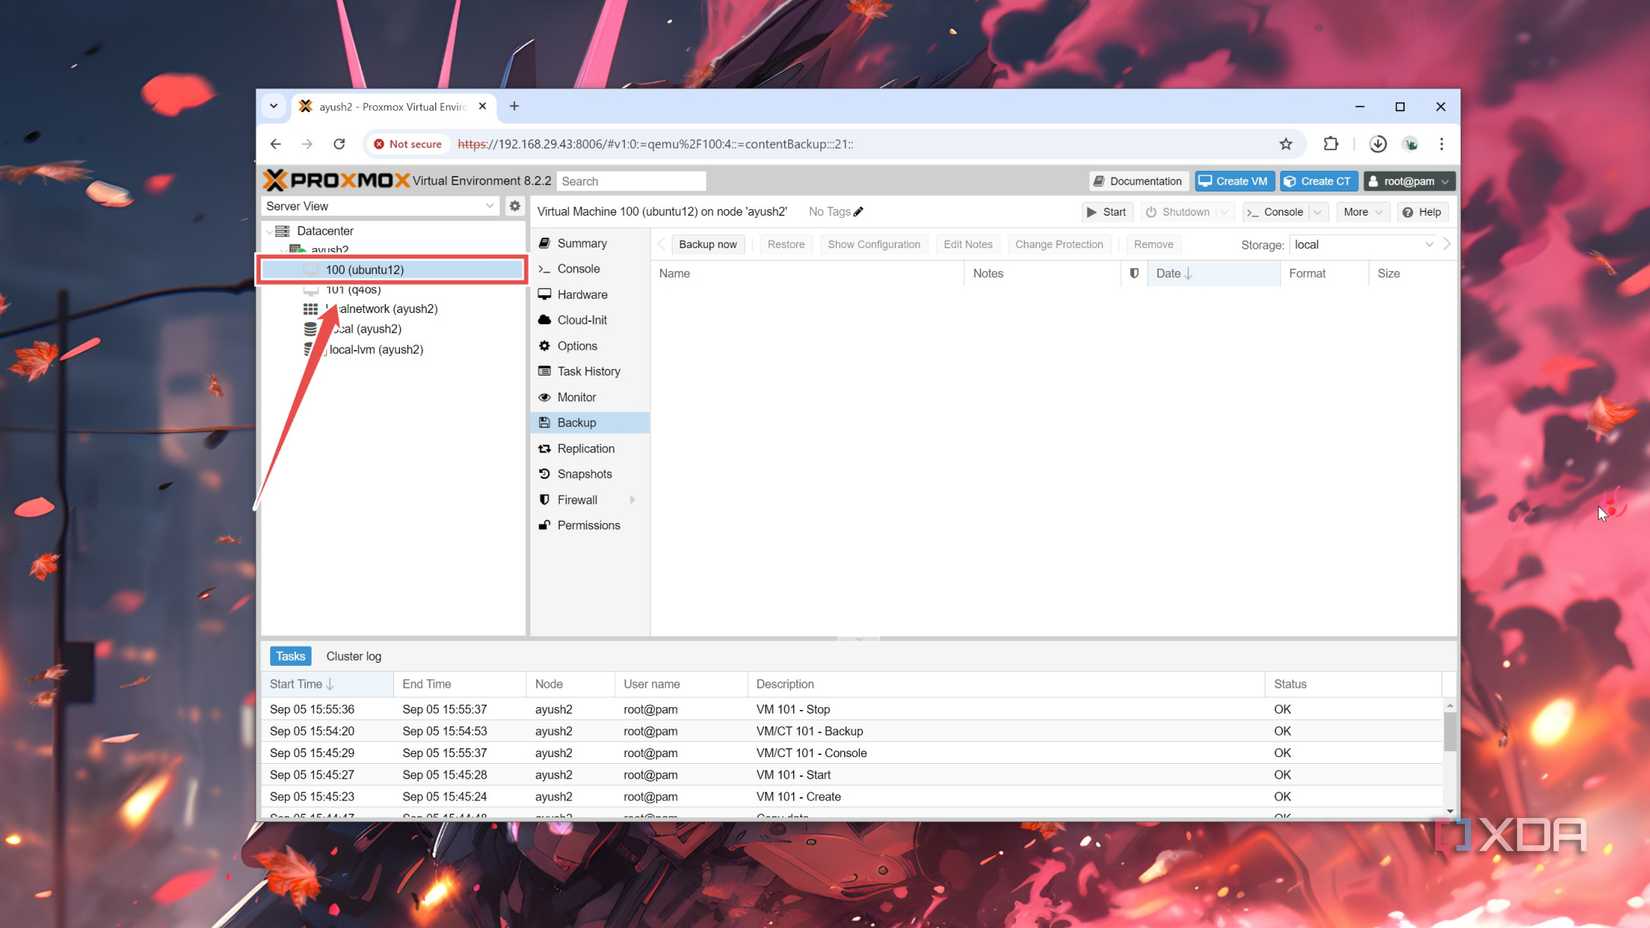The image size is (1650, 928).
Task: Click Change Protection button
Action: coord(1059,244)
